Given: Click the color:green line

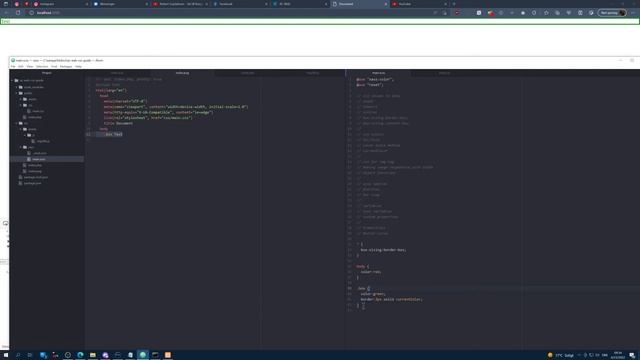Looking at the screenshot, I should 373,294.
